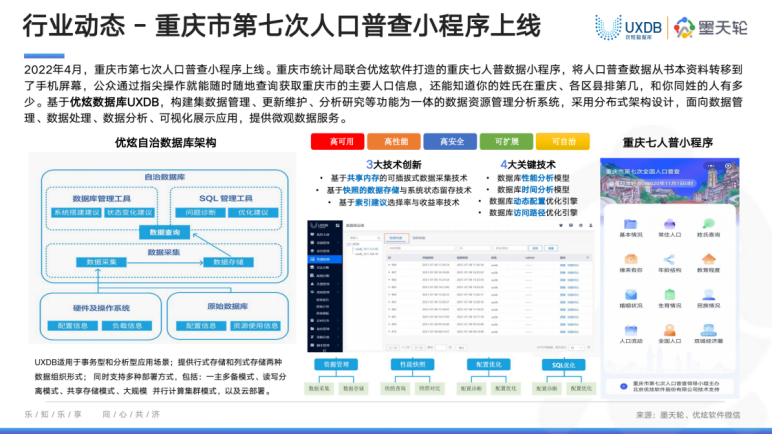Select the blue 数据采集 box
This screenshot has width=772, height=434.
(x=101, y=262)
